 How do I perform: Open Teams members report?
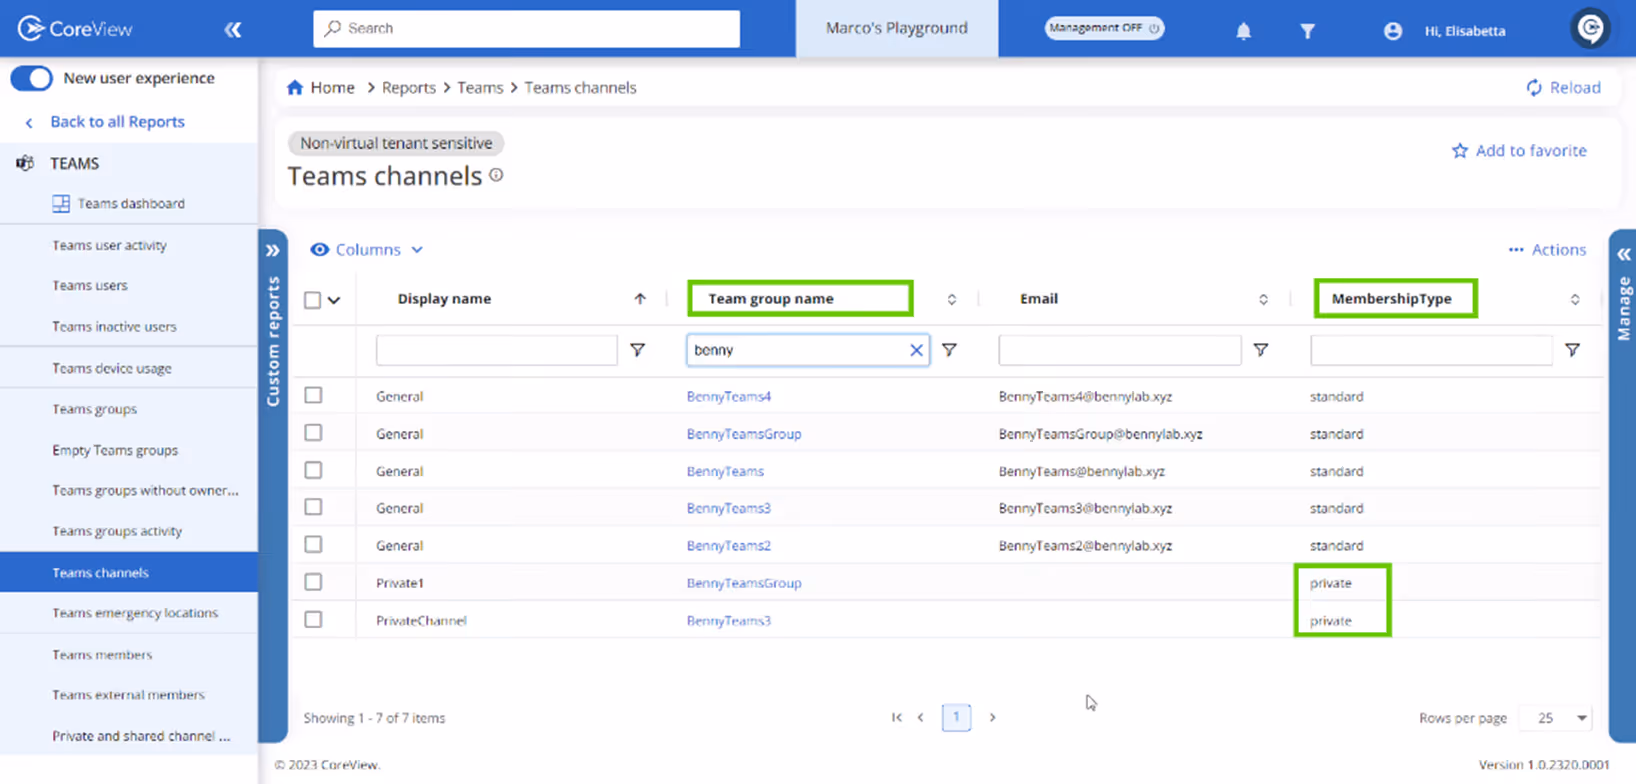pos(102,655)
